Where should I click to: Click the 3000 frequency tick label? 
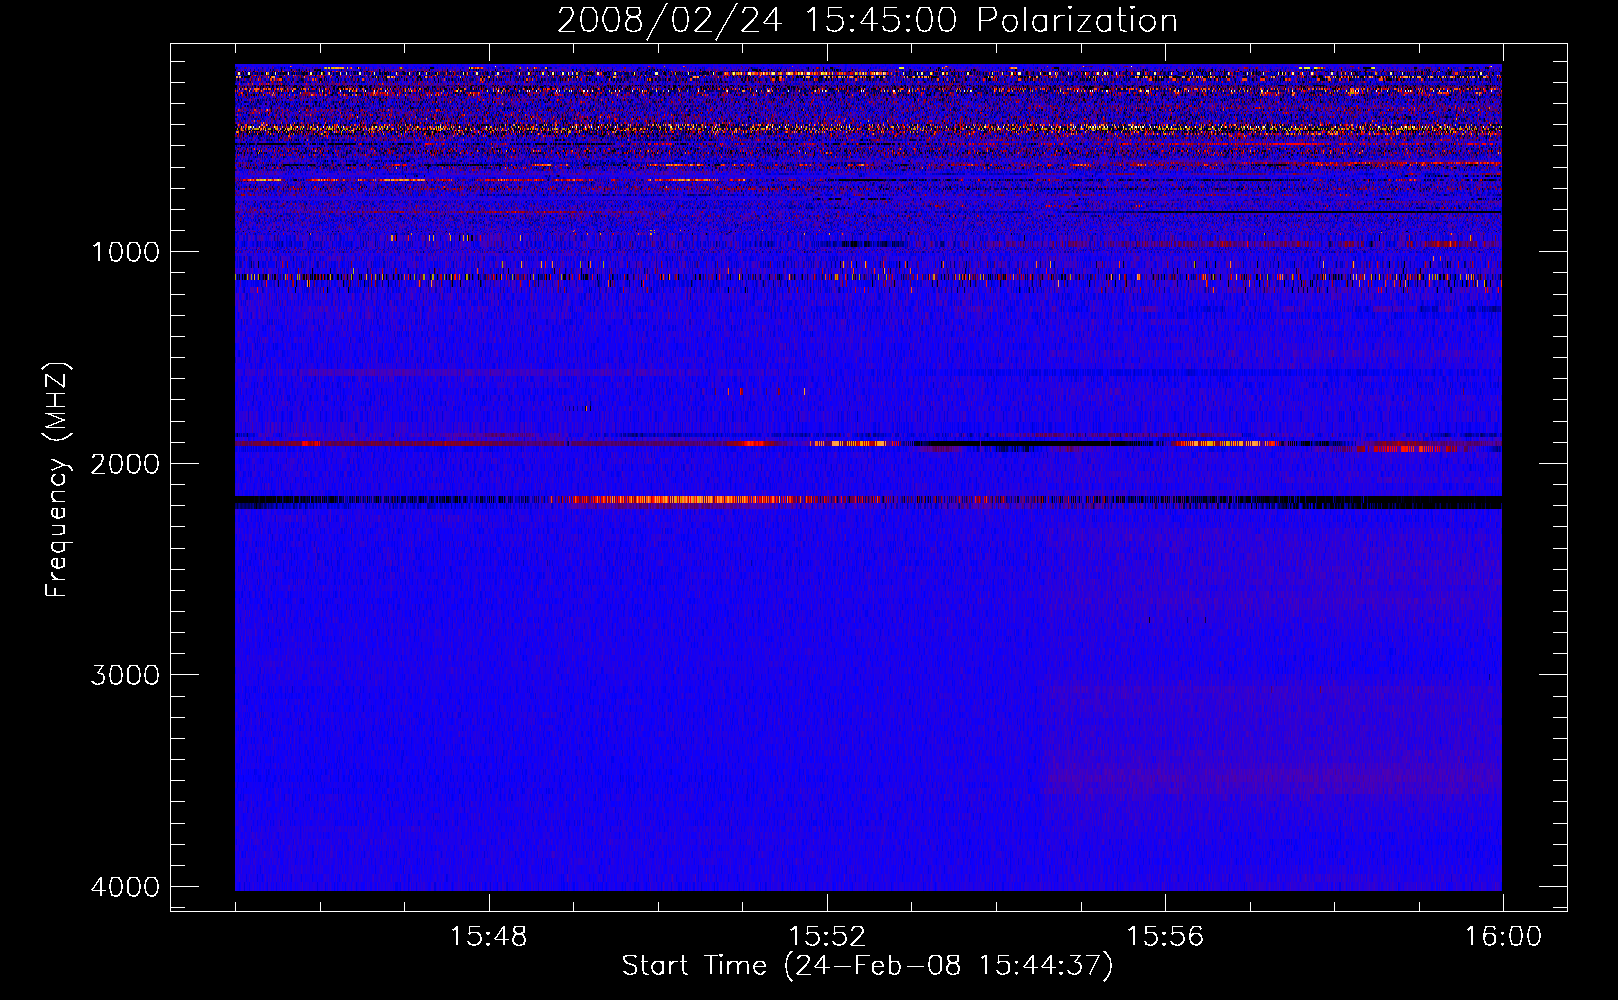coord(125,675)
